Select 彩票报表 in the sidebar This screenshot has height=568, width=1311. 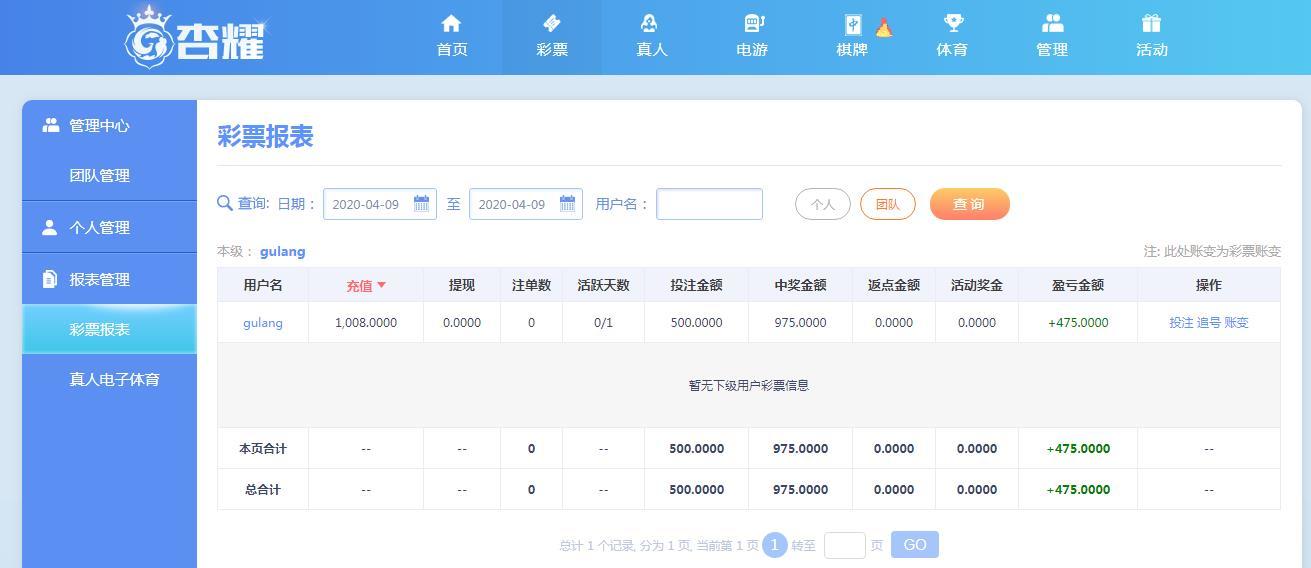click(x=109, y=329)
